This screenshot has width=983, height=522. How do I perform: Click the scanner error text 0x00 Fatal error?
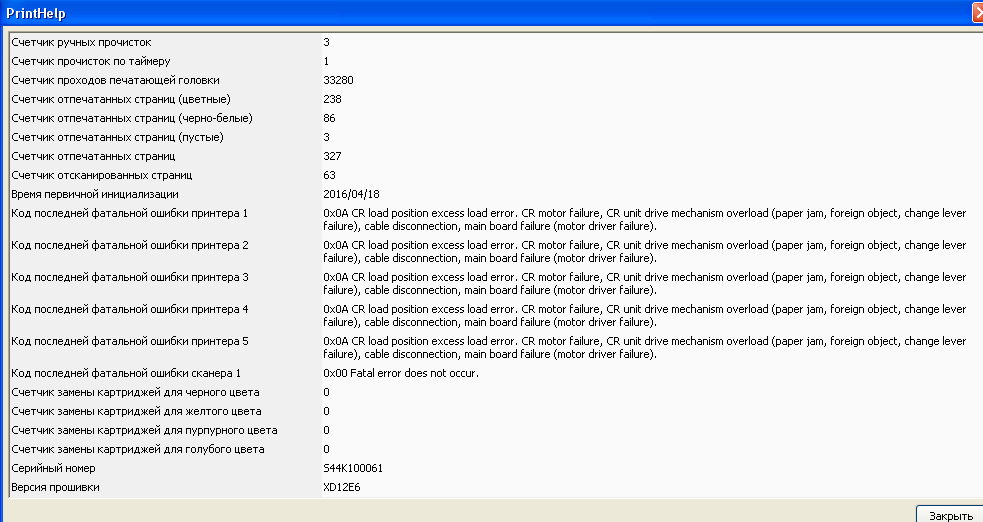coord(401,373)
